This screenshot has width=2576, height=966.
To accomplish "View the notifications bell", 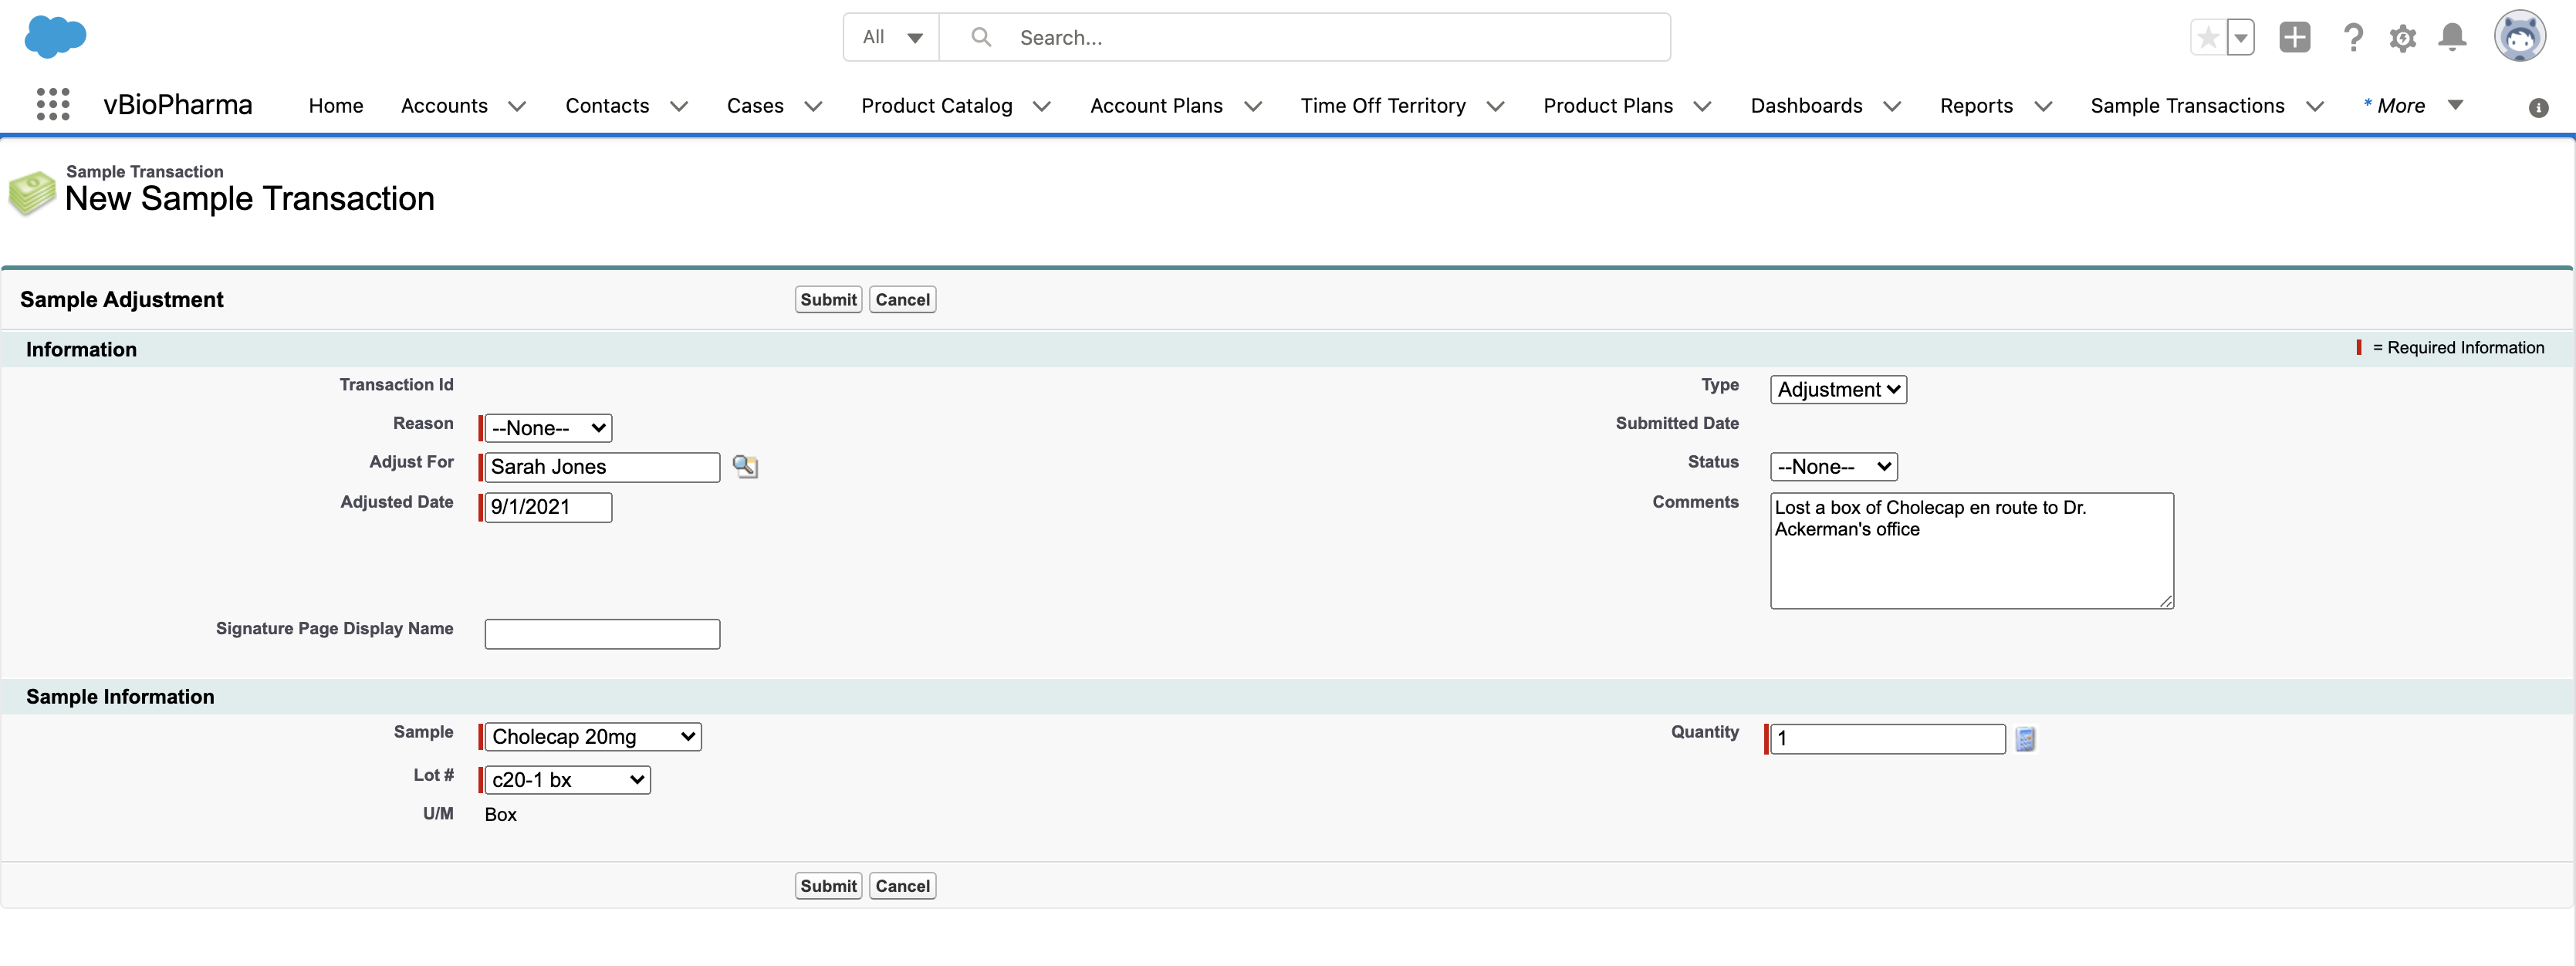I will (2452, 38).
